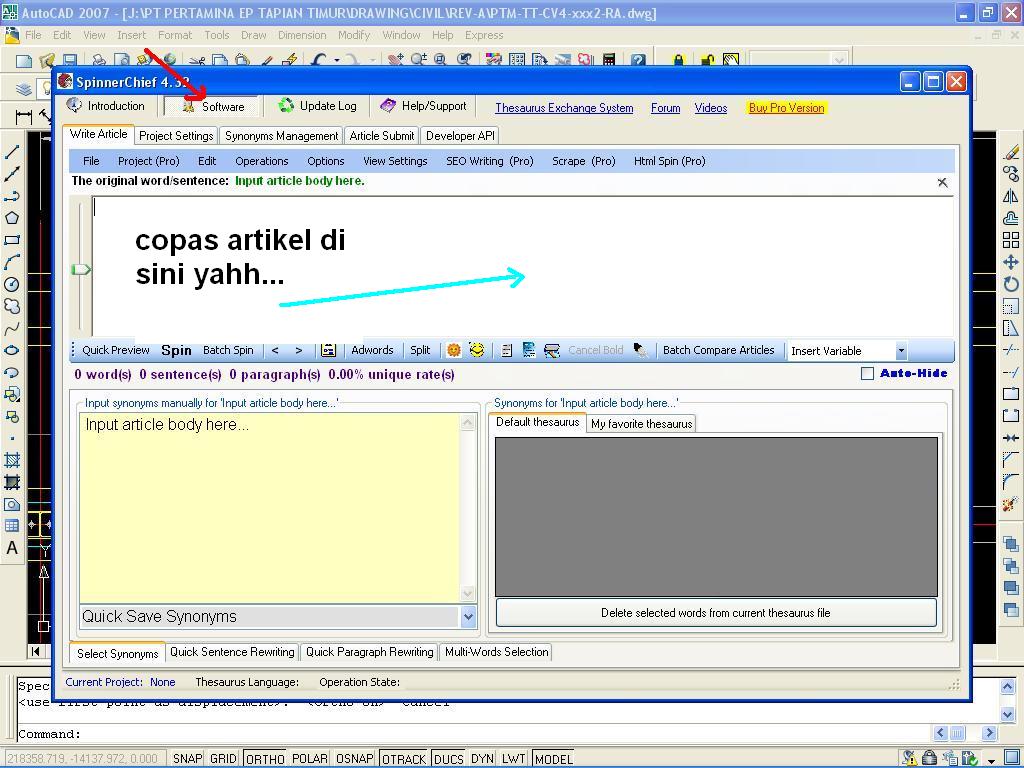
Task: Toggle GRID display in AutoCAD status bar
Action: 223,758
